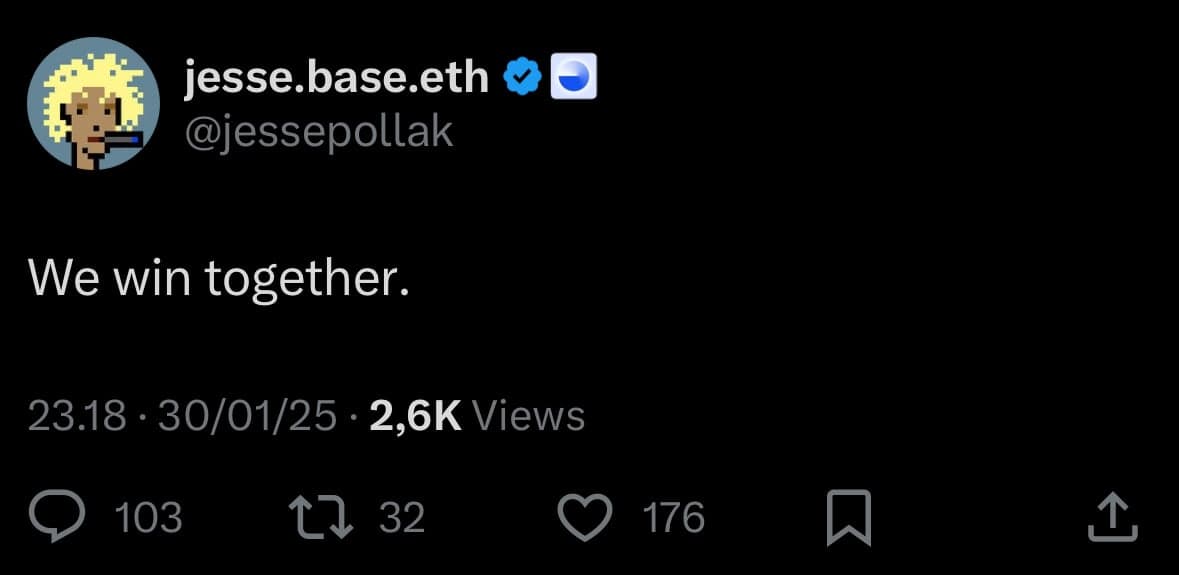Viewport: 1179px width, 575px height.
Task: Click the 32 reposts count
Action: tap(402, 518)
